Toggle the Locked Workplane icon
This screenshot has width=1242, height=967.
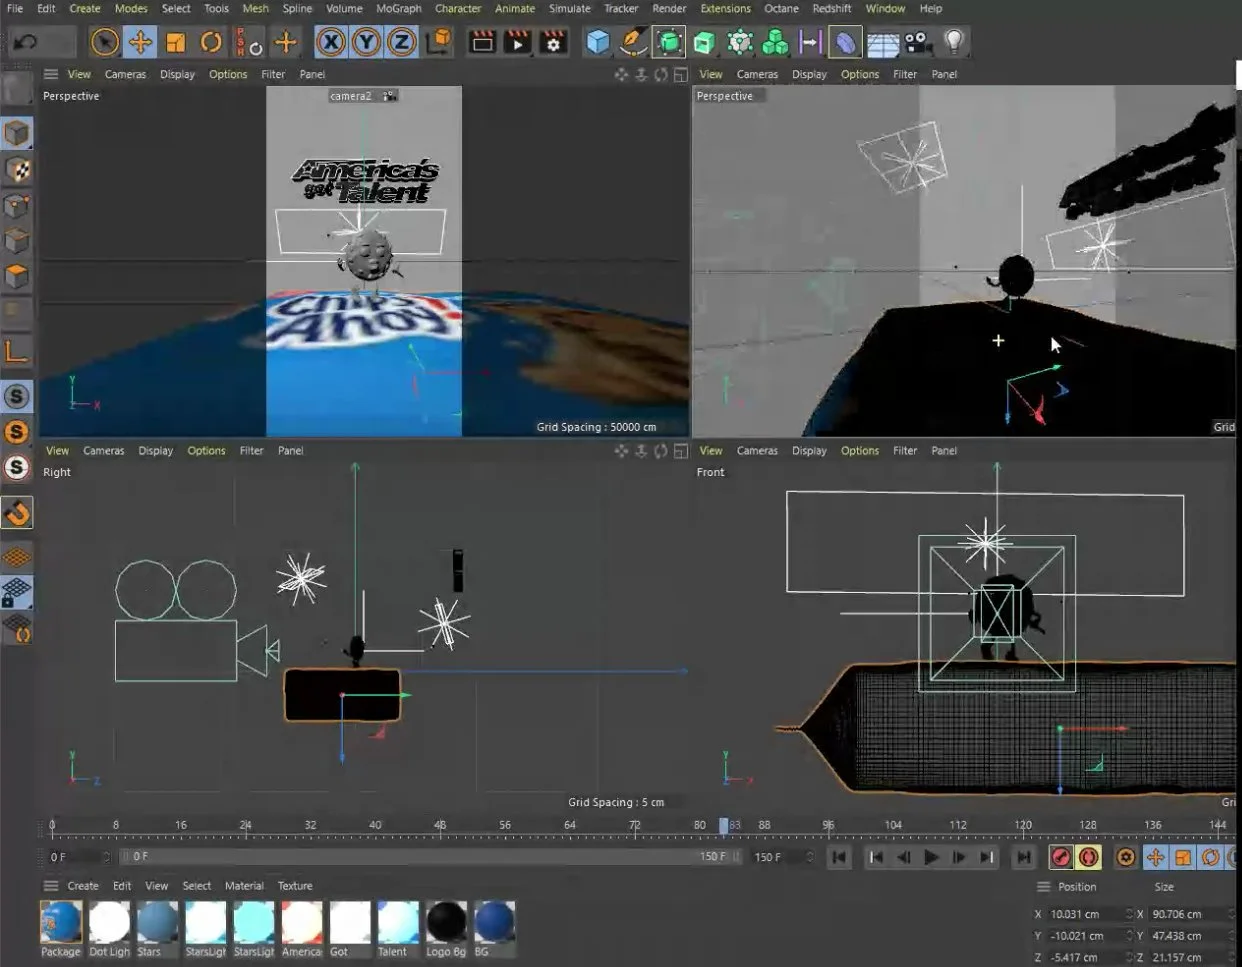click(17, 593)
